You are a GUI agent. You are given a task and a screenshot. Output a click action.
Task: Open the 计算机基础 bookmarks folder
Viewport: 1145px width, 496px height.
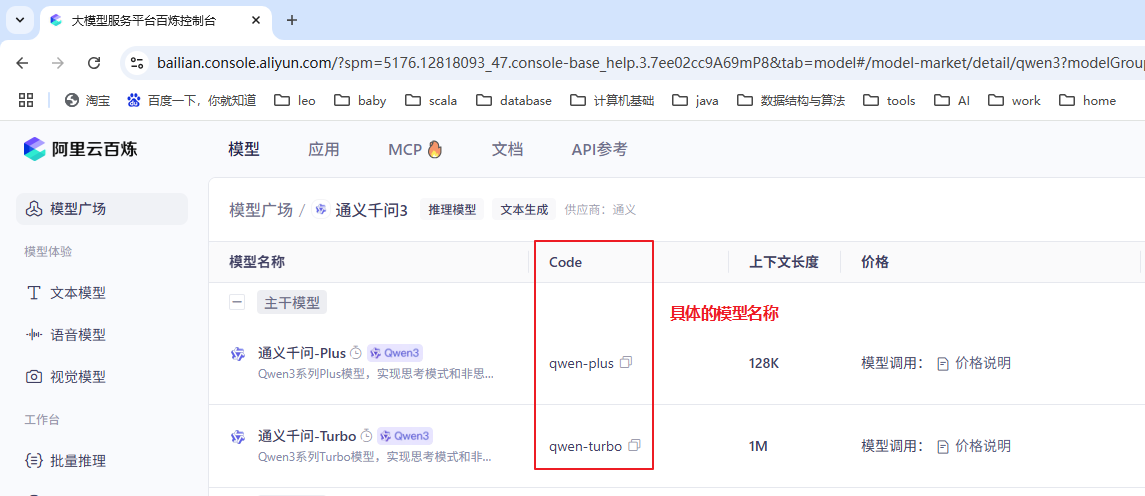click(x=612, y=101)
